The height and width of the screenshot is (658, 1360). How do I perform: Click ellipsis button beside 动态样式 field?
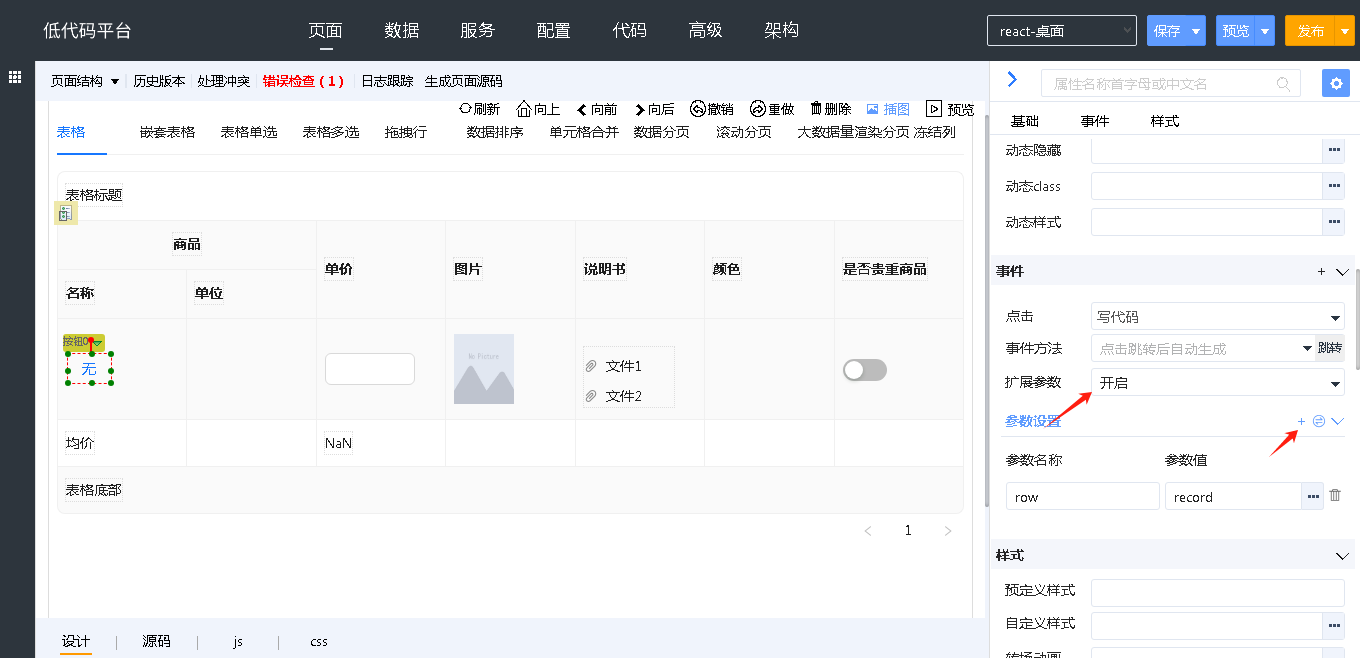pyautogui.click(x=1333, y=221)
